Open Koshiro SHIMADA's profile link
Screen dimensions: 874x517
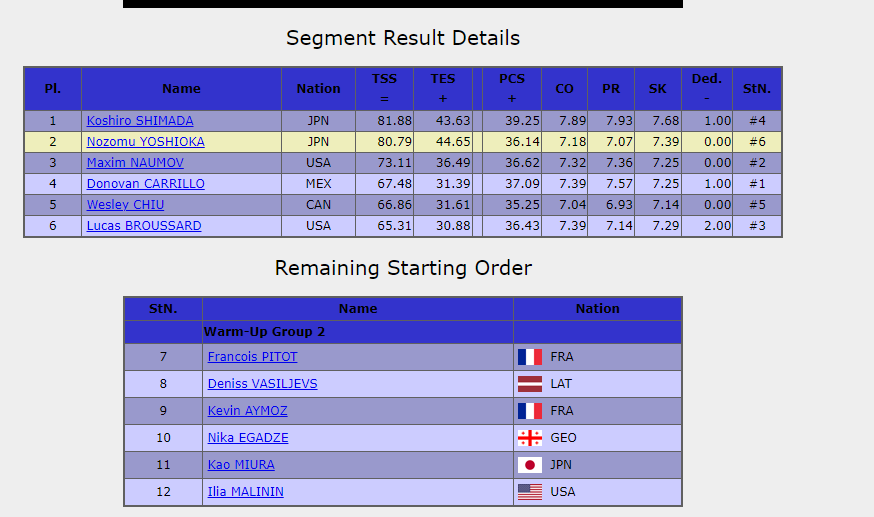pos(140,121)
